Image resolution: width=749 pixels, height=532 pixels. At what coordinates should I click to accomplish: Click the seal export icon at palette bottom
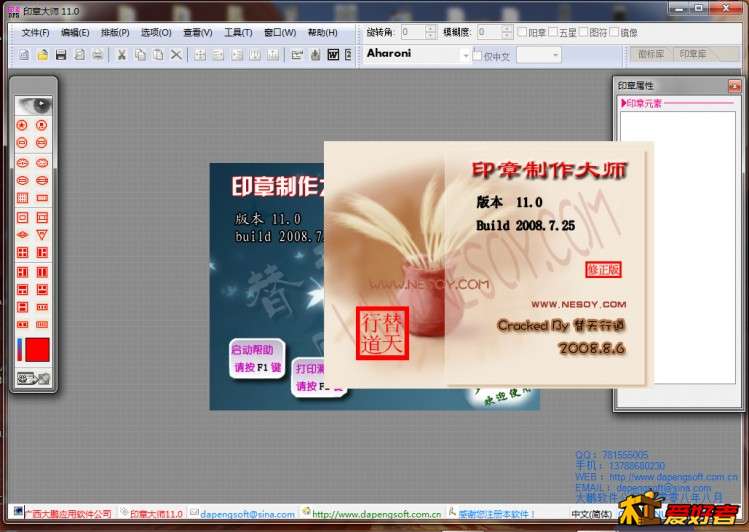33,379
